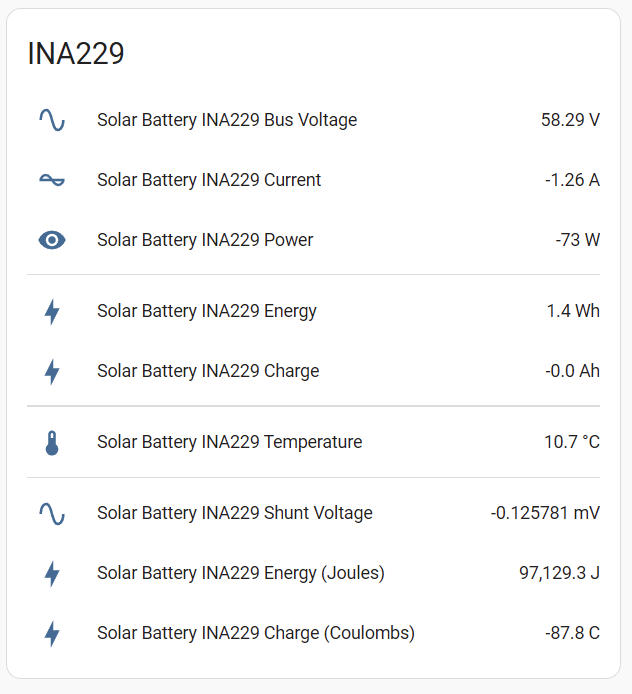Click the sine wave icon beside Bus Voltage
The width and height of the screenshot is (632, 694).
[x=52, y=120]
